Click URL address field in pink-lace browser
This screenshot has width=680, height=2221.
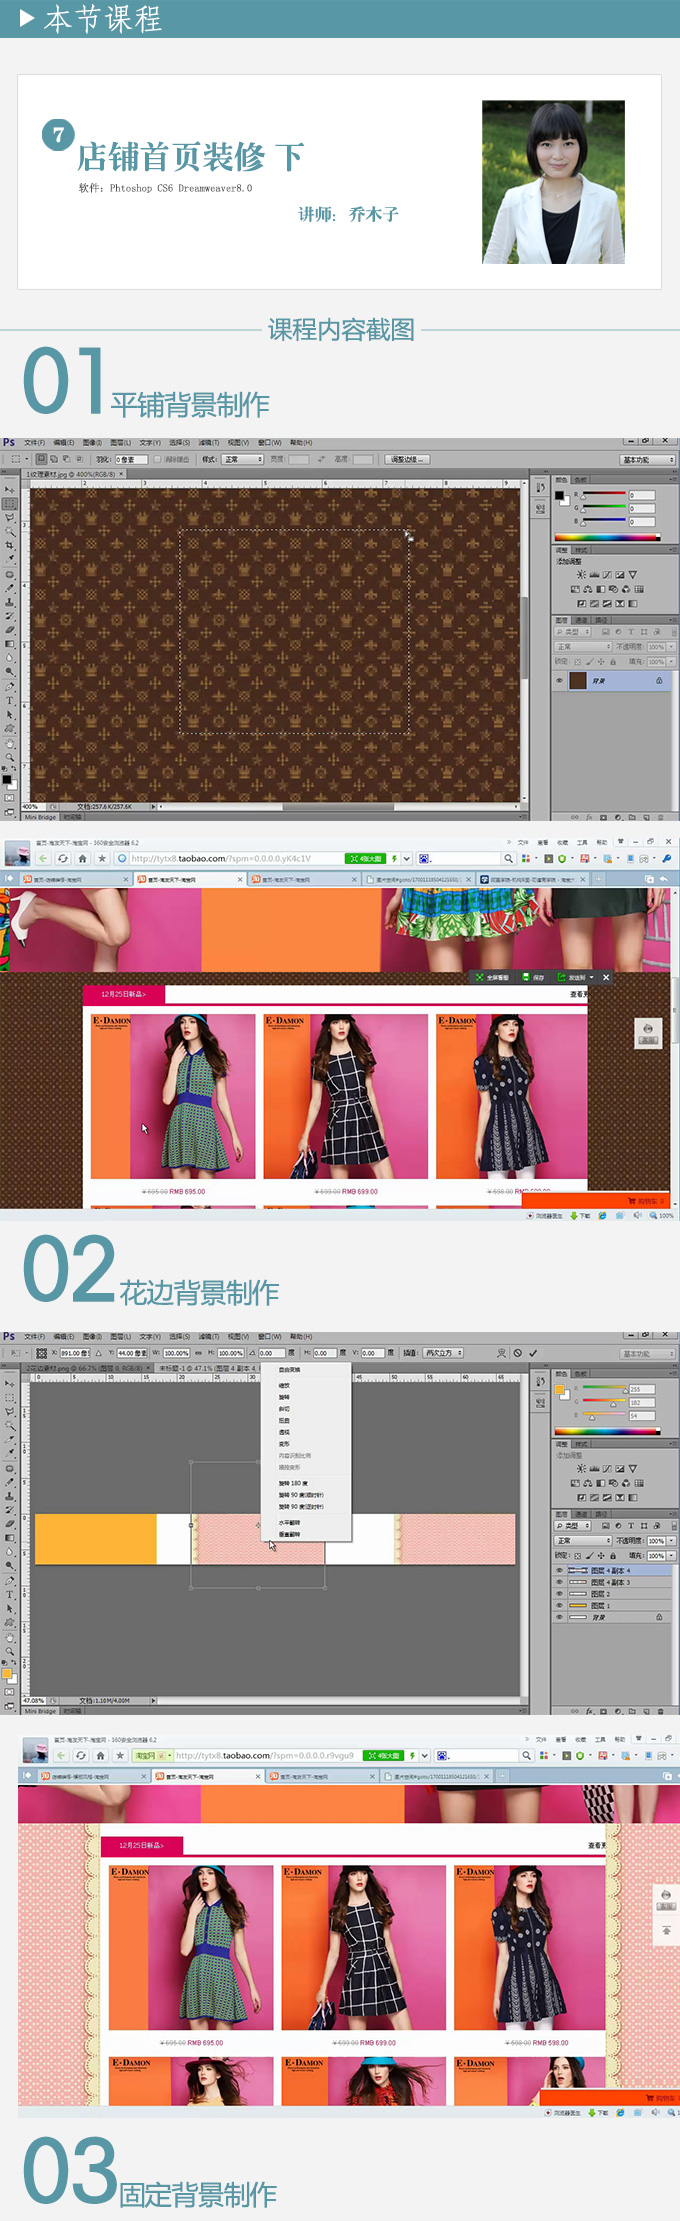(x=265, y=1755)
